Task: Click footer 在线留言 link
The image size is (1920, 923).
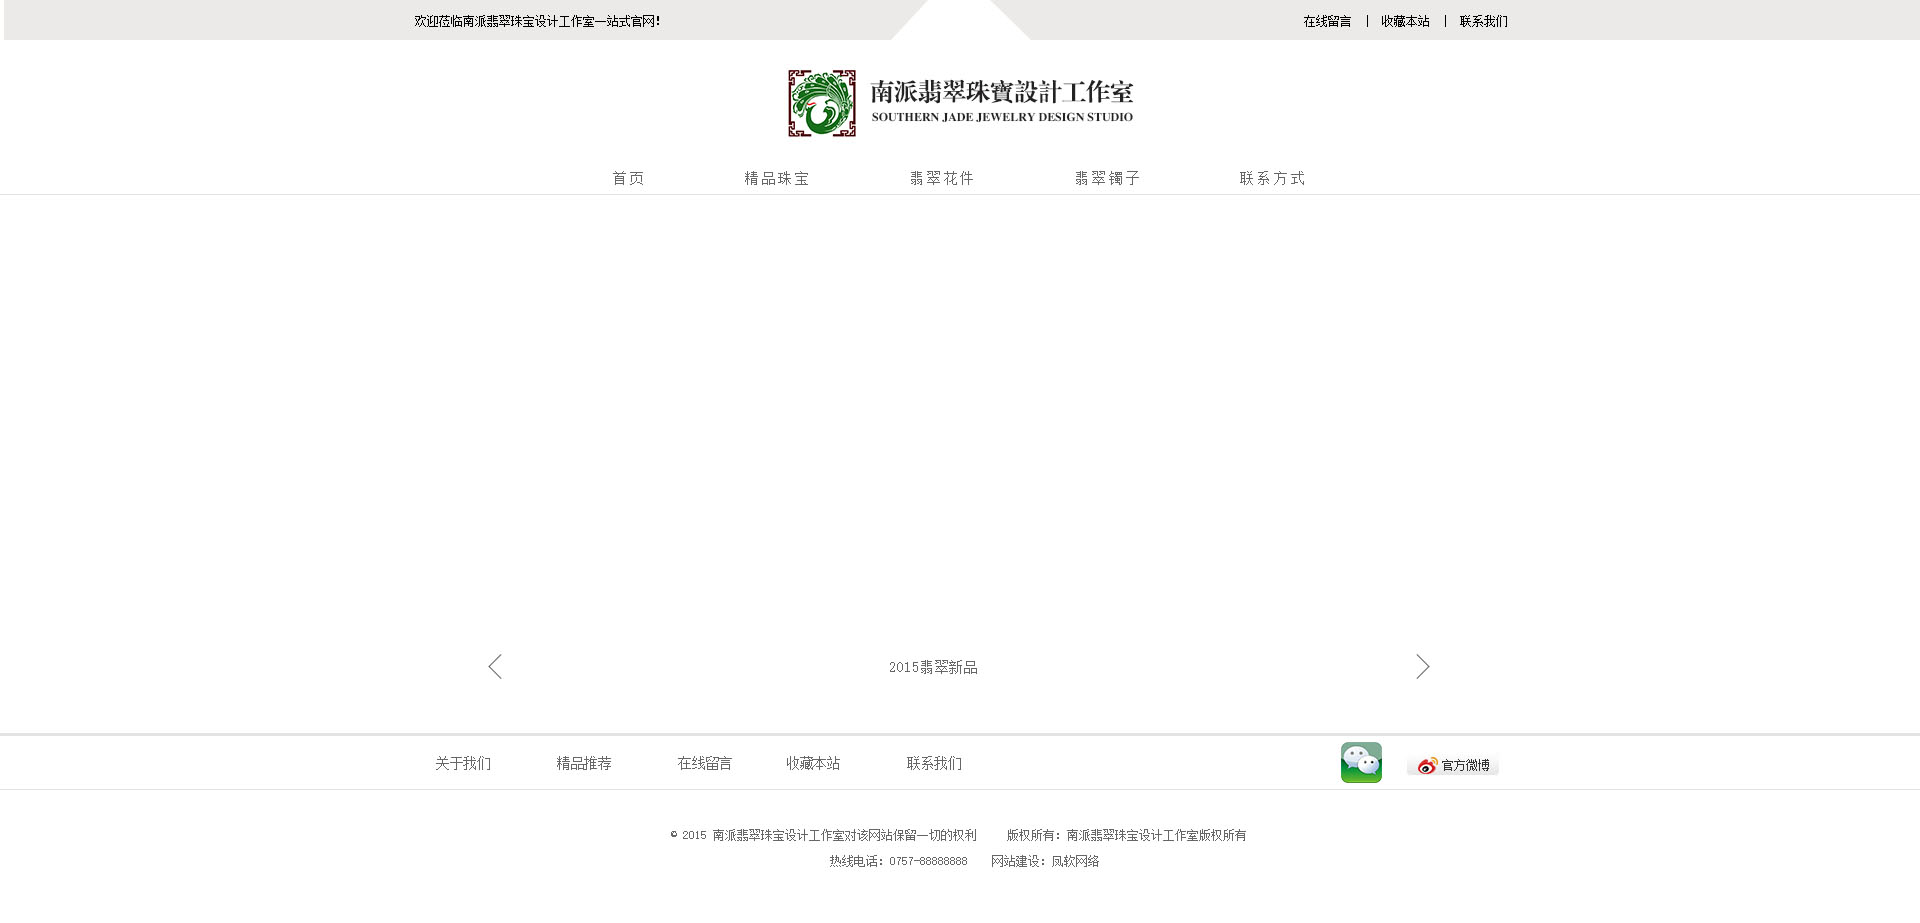Action: coord(705,763)
